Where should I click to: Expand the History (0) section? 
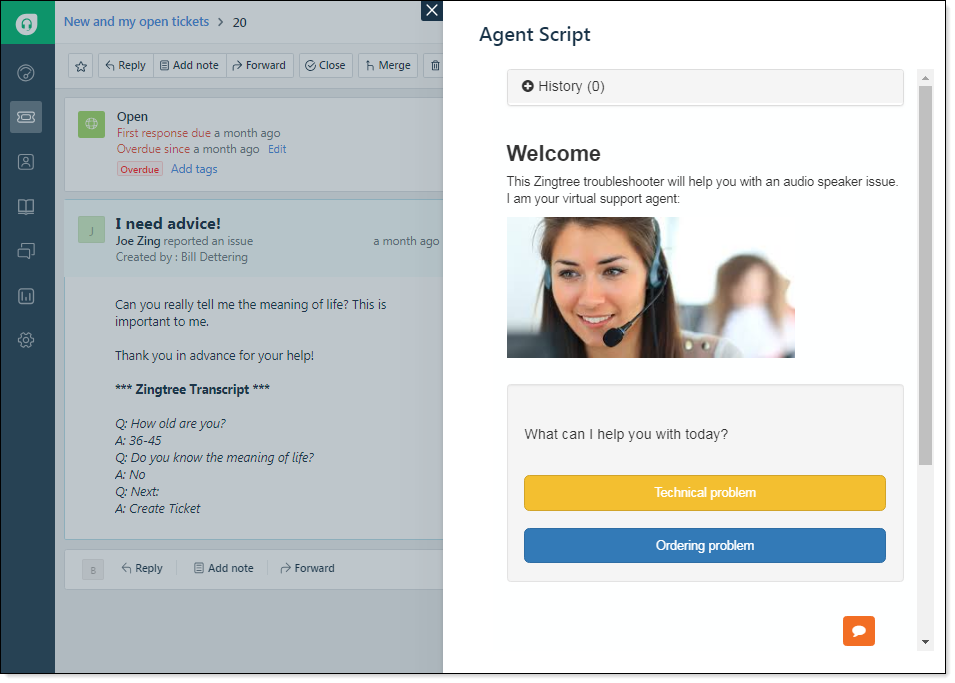point(562,86)
